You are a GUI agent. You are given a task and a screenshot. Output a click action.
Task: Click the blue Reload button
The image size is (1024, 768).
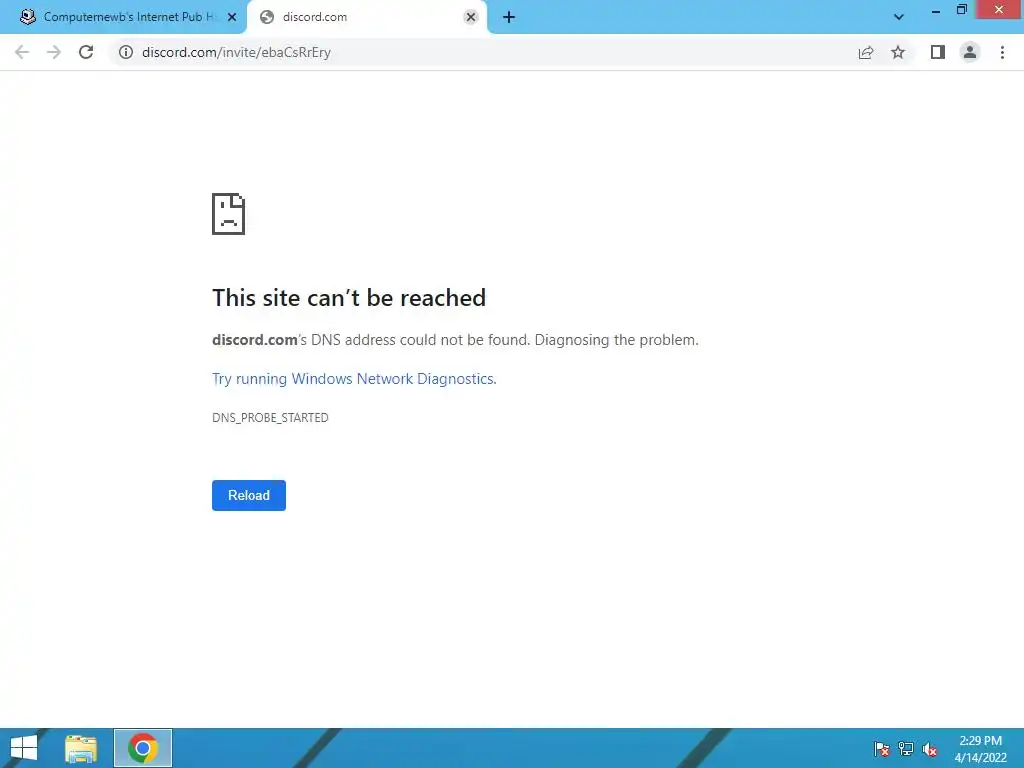[249, 495]
